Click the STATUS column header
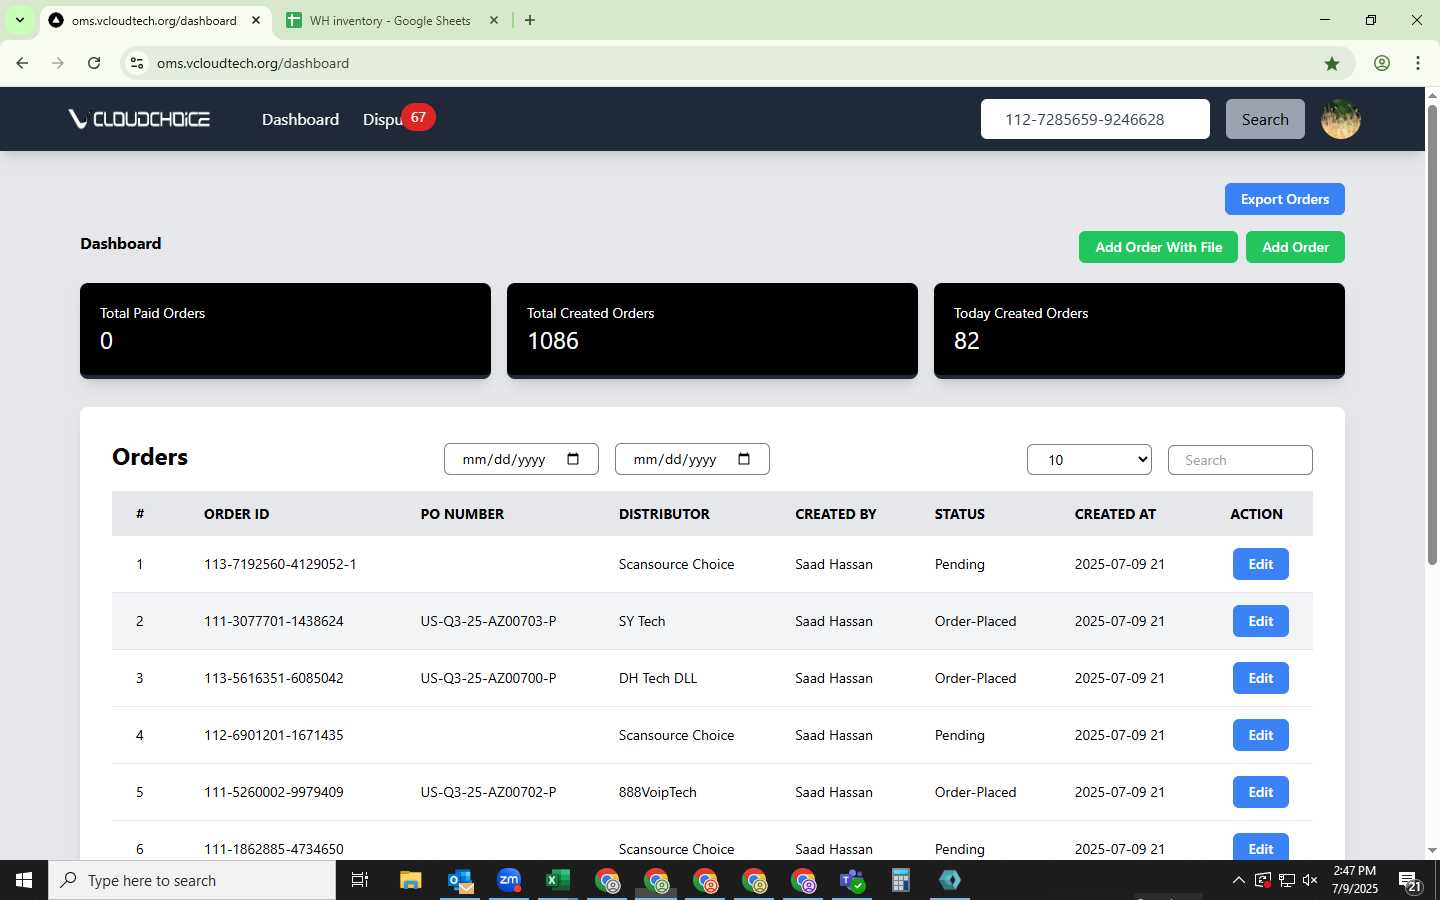This screenshot has height=900, width=1440. (959, 514)
